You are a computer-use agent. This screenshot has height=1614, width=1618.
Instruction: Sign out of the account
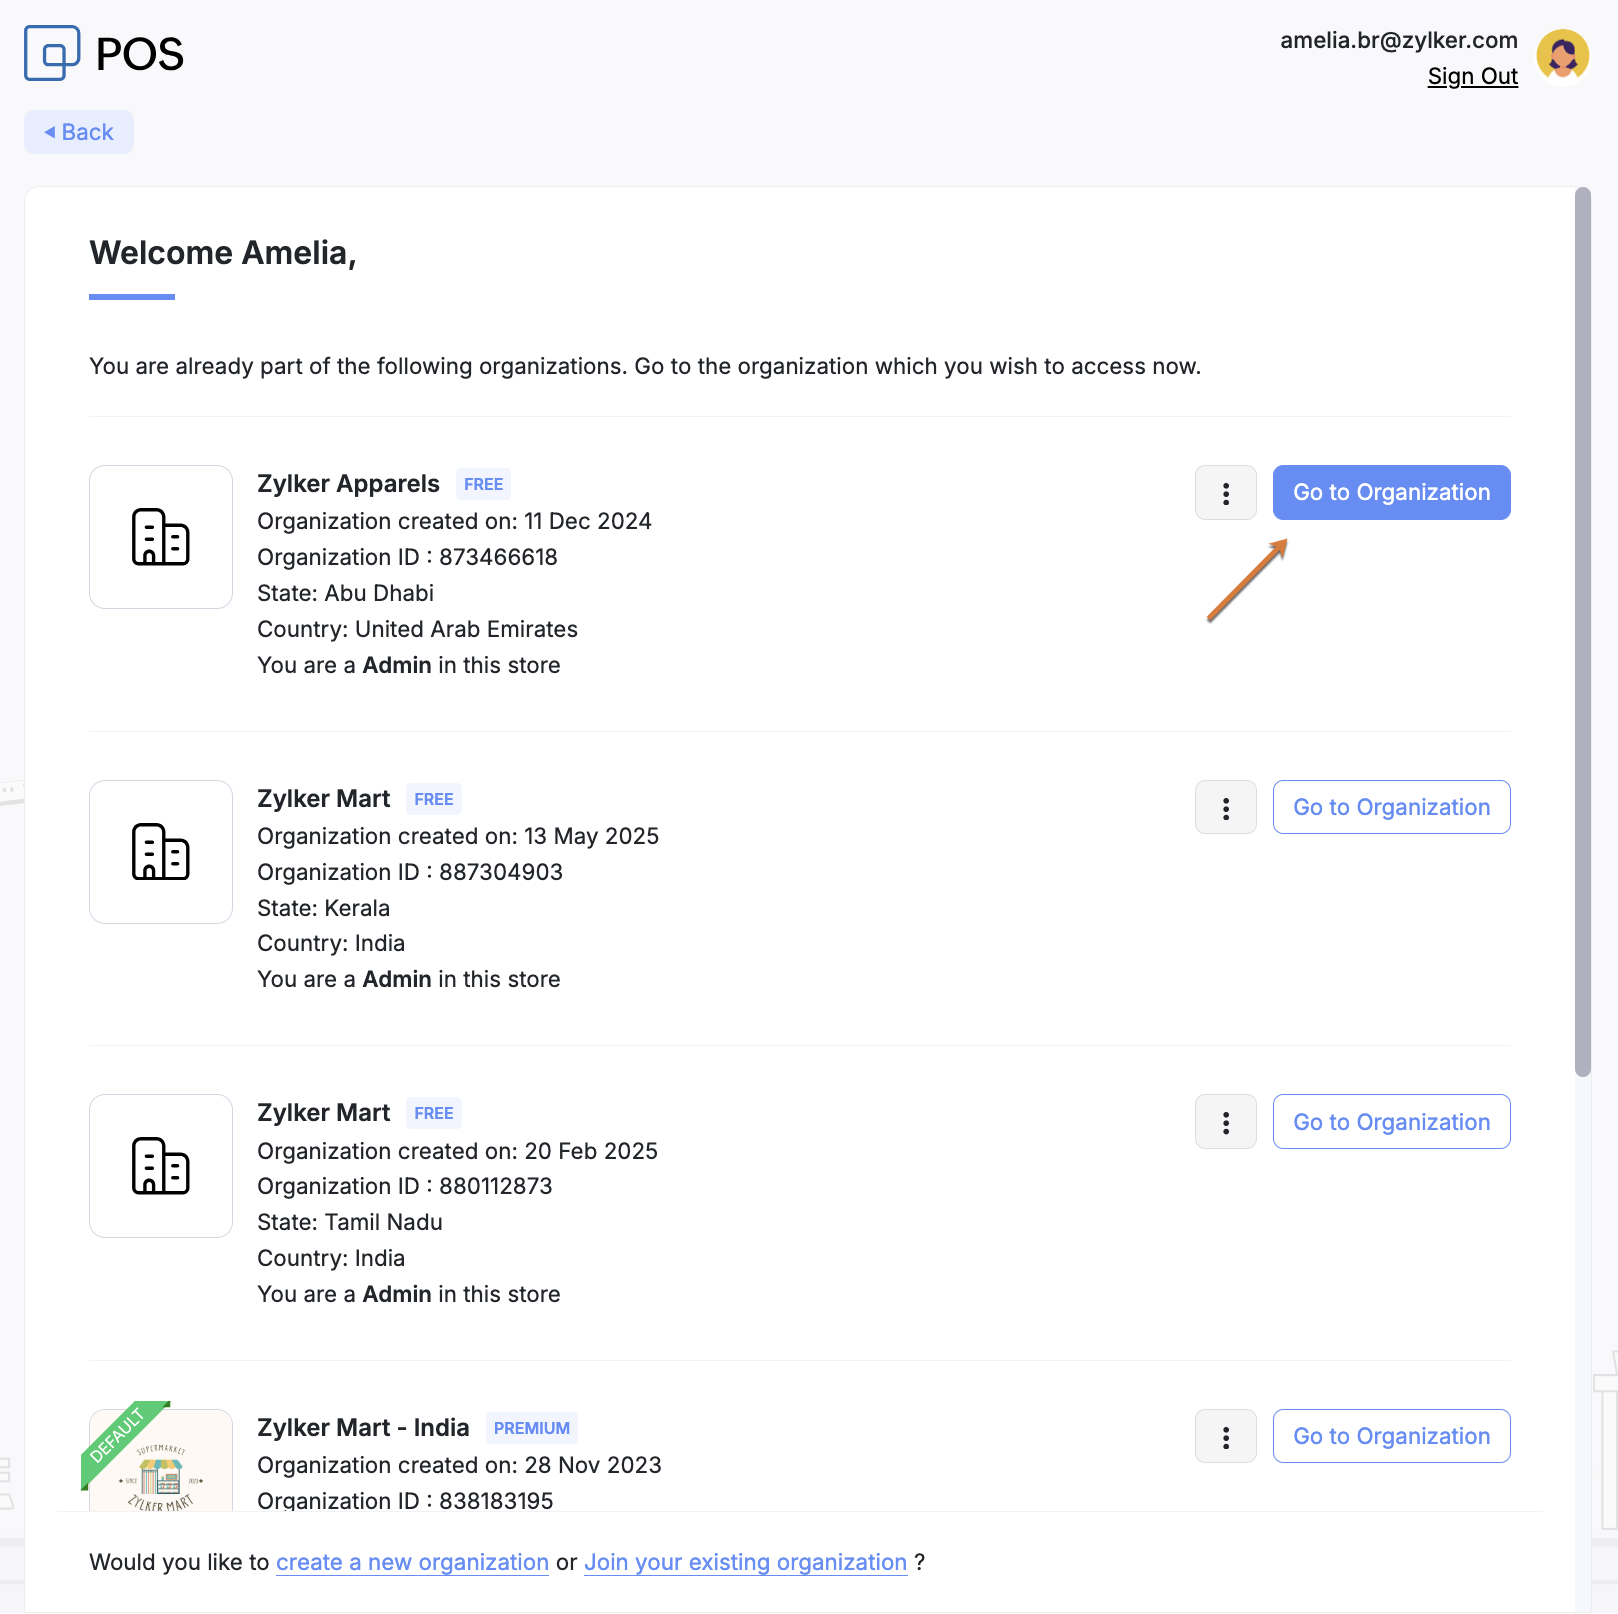(x=1472, y=77)
